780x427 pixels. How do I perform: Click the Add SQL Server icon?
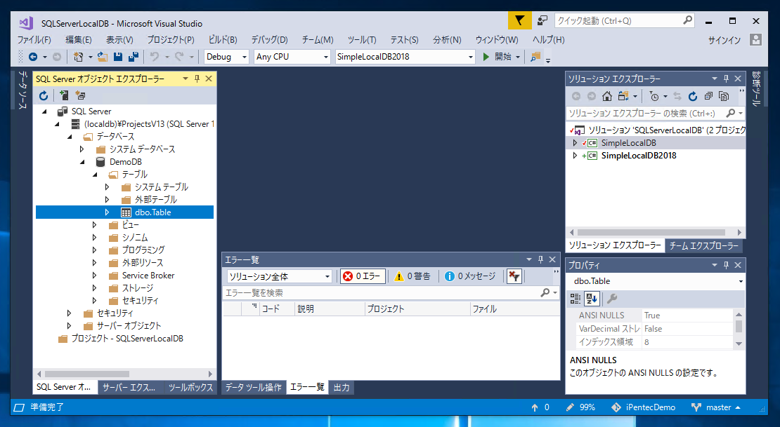coord(64,96)
